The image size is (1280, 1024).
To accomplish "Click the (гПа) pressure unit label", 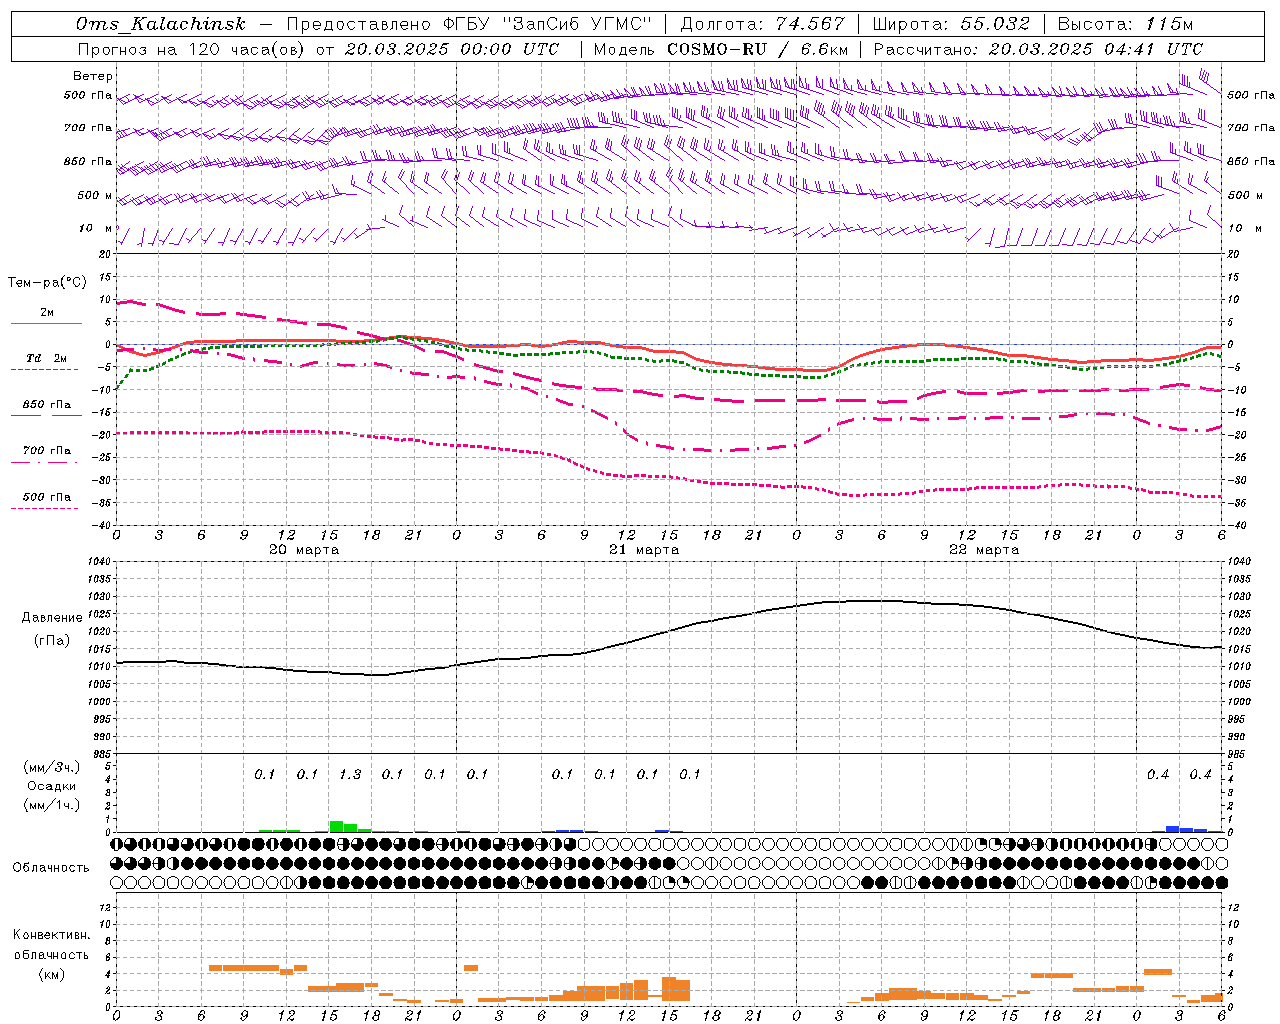I will 52,640.
